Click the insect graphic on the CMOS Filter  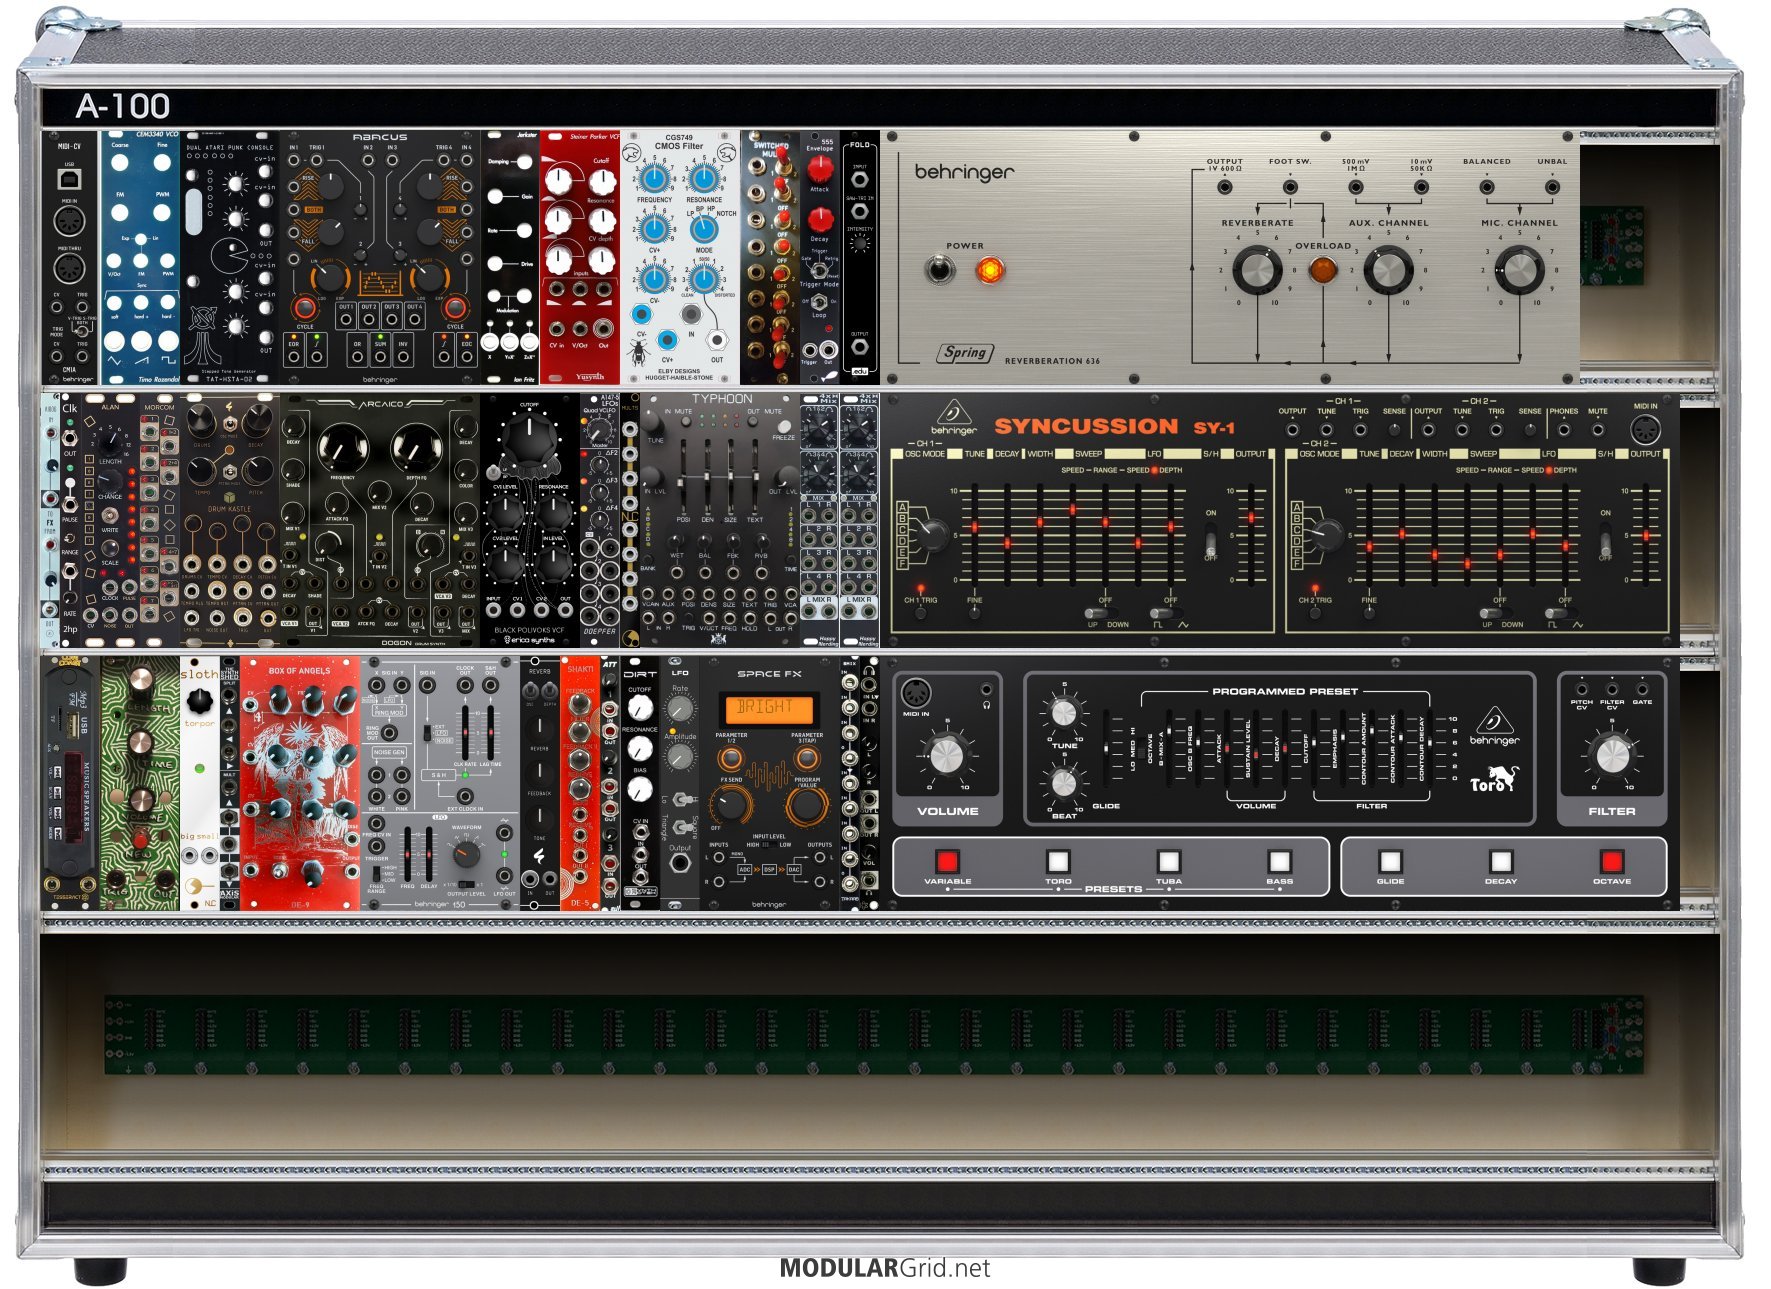pyautogui.click(x=637, y=351)
